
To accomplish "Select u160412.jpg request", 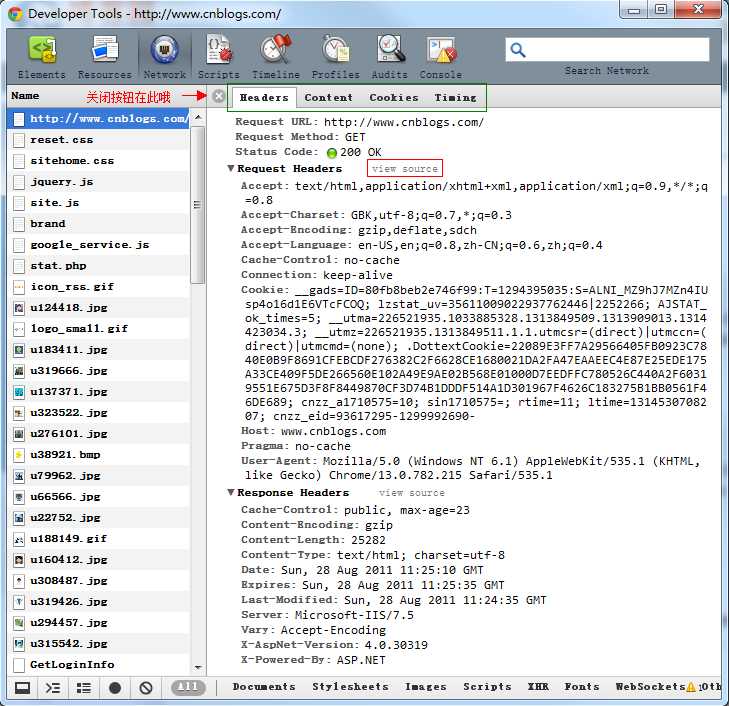I will [x=99, y=560].
